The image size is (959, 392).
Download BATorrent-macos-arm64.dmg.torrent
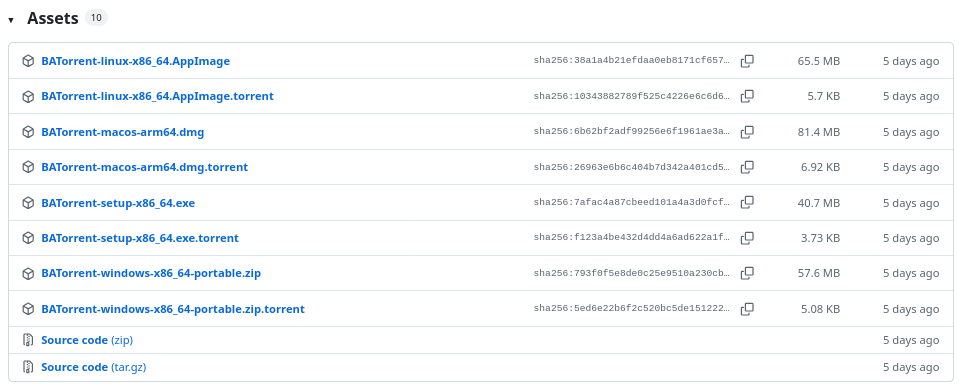(x=144, y=167)
